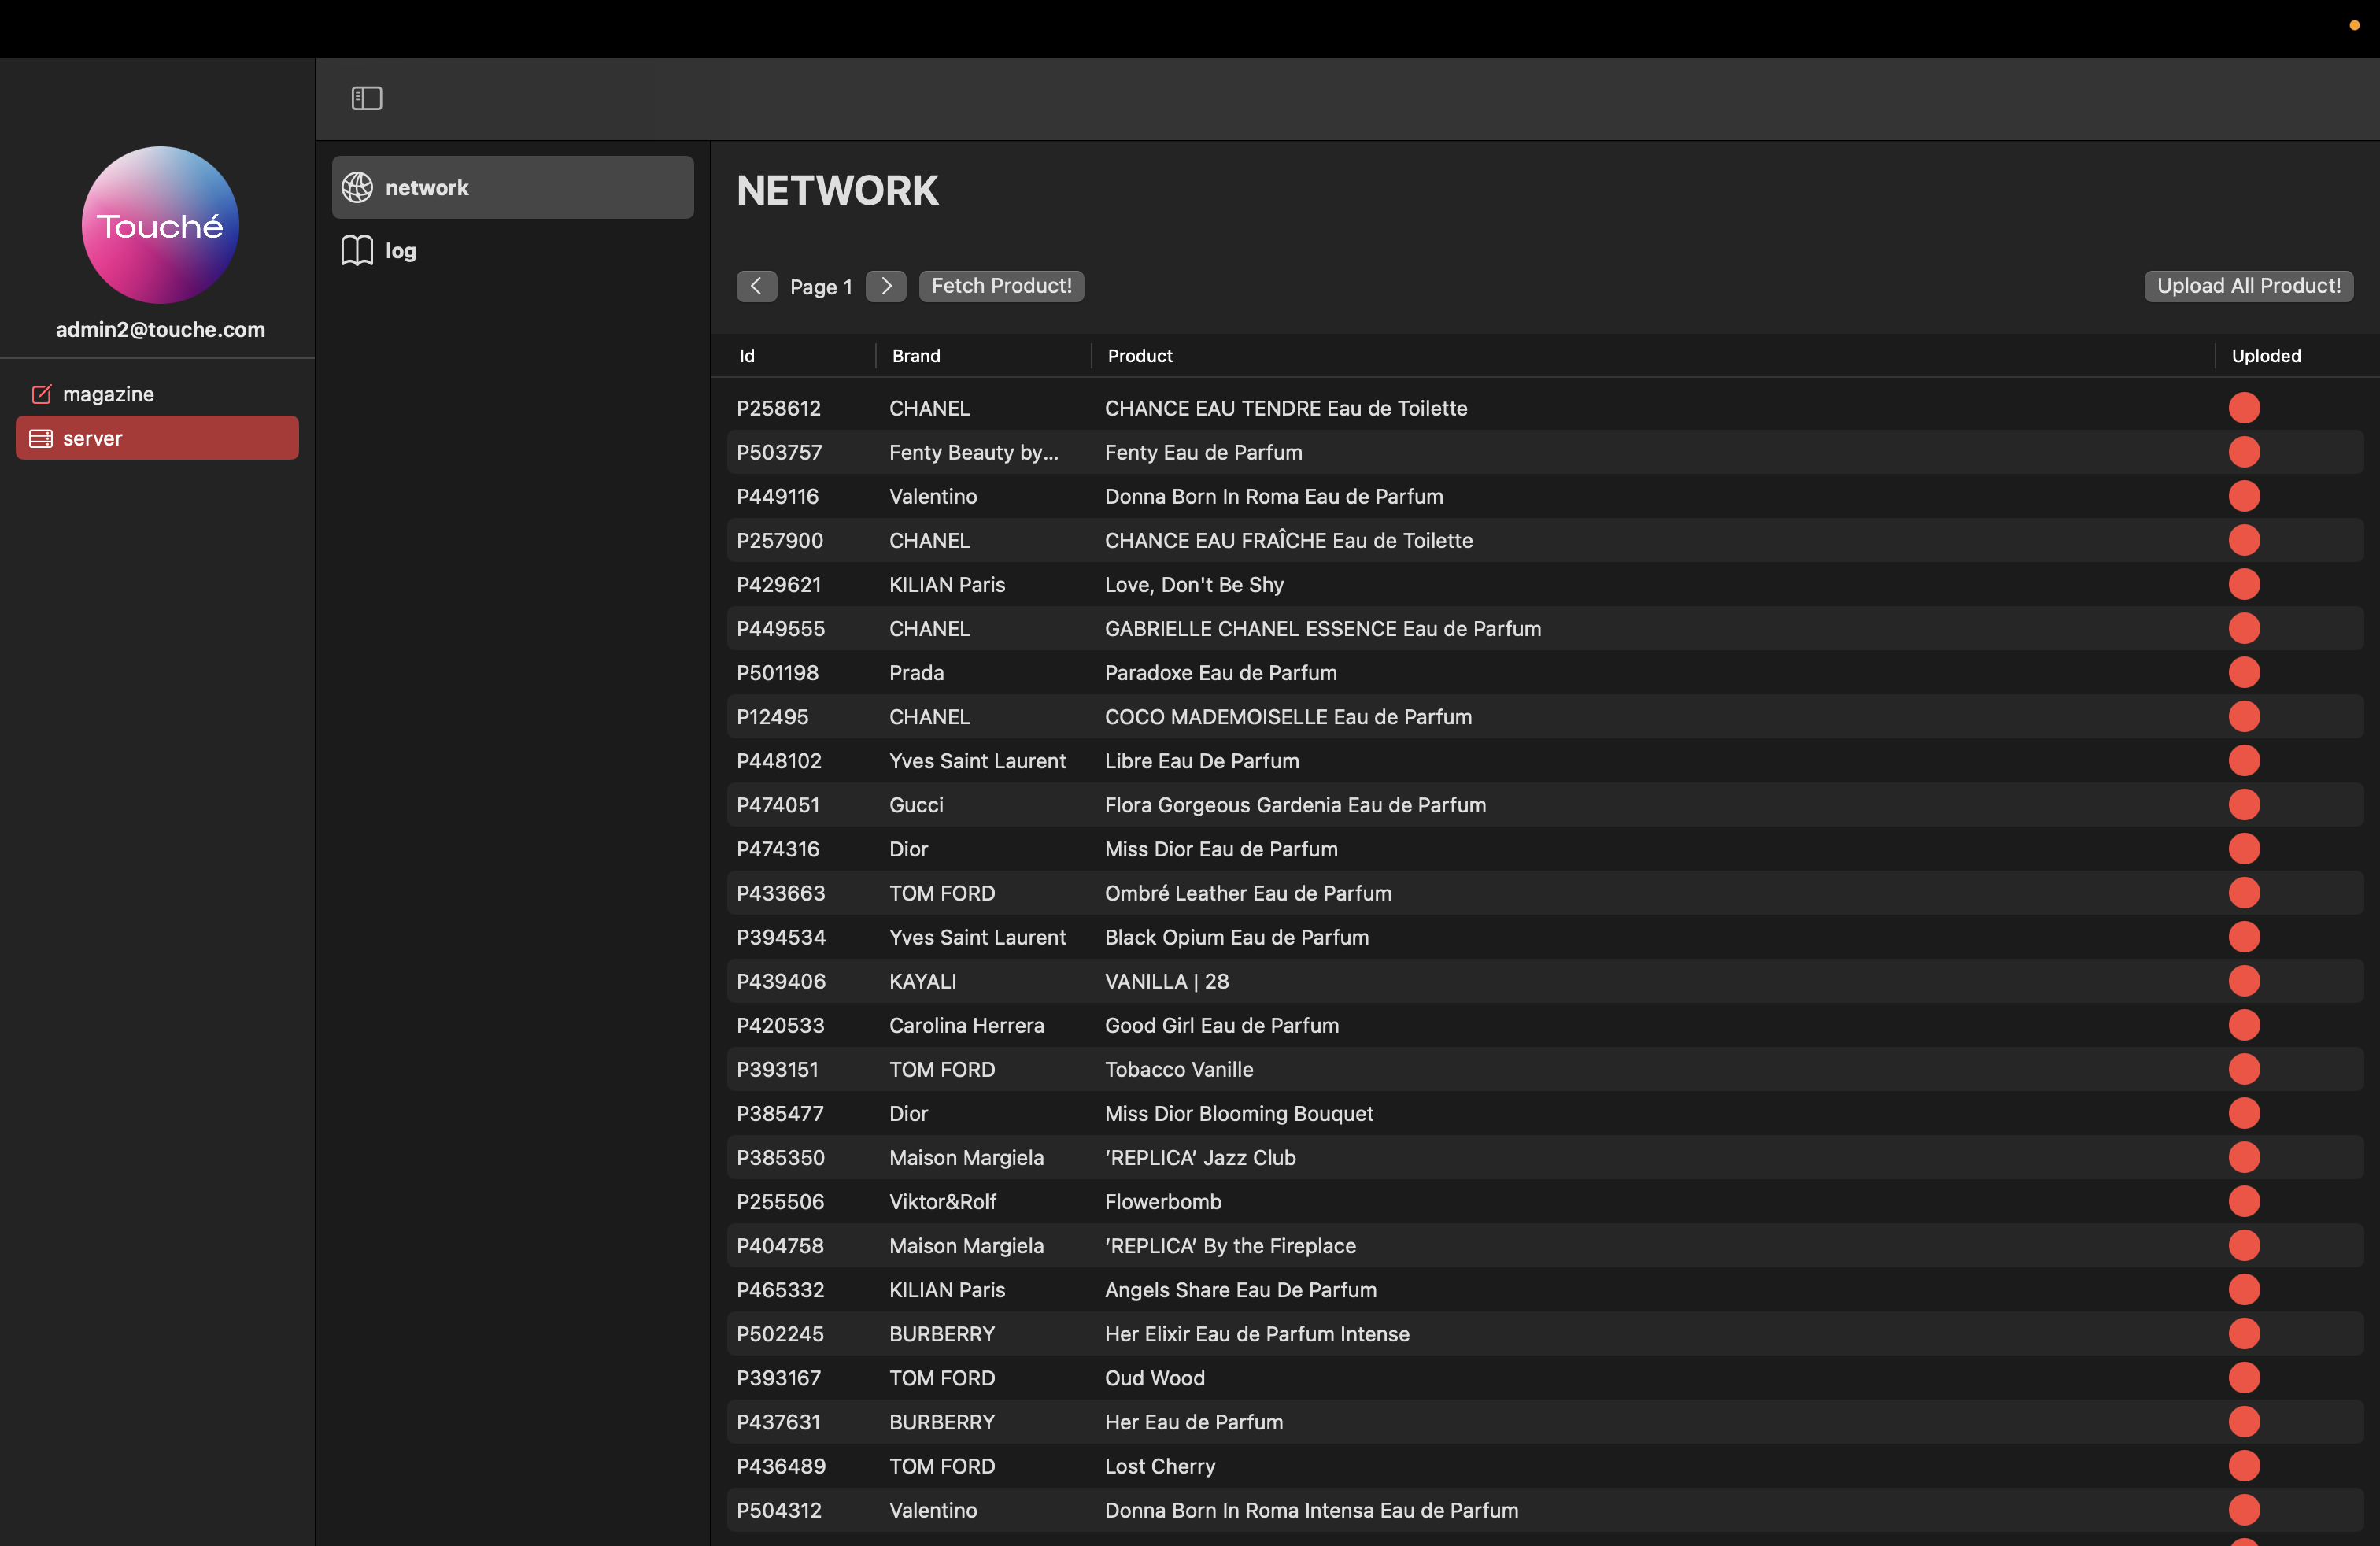The height and width of the screenshot is (1546, 2380).
Task: Toggle the sidebar panel icon
Action: click(x=366, y=98)
